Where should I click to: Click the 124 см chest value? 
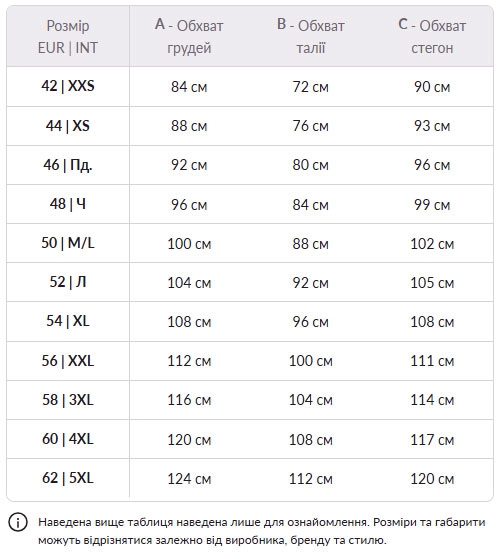[x=189, y=479]
